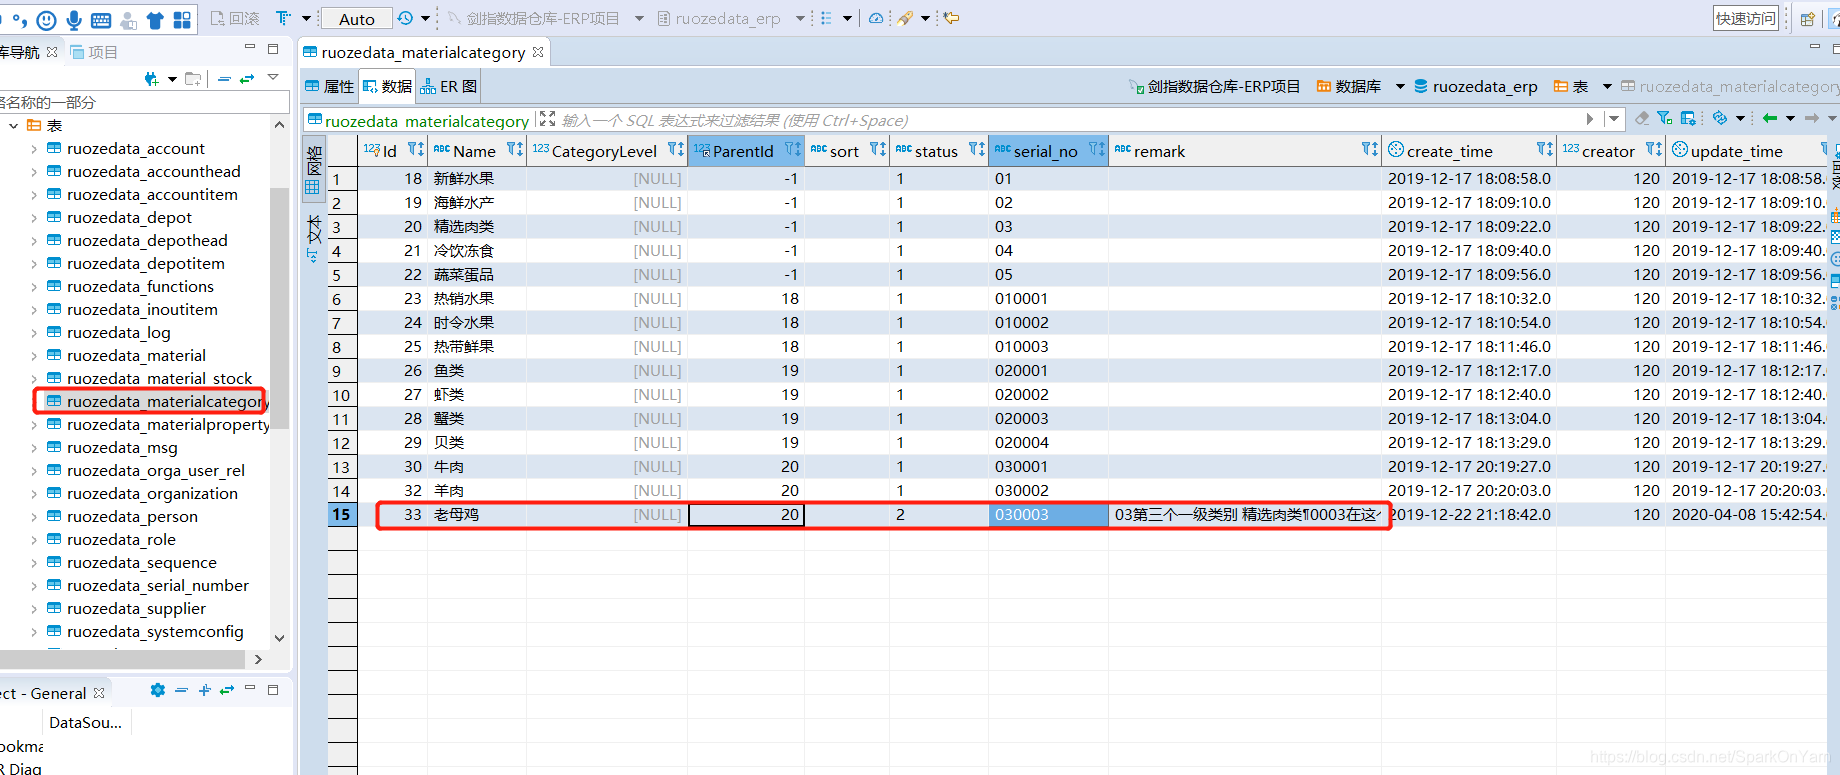The image size is (1840, 775).
Task: Click the microphone icon in the top toolbar
Action: pos(73,20)
